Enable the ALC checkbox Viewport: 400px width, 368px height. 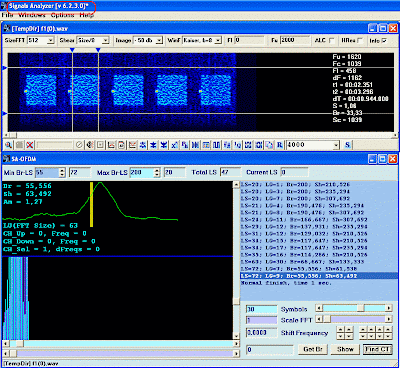pos(332,40)
